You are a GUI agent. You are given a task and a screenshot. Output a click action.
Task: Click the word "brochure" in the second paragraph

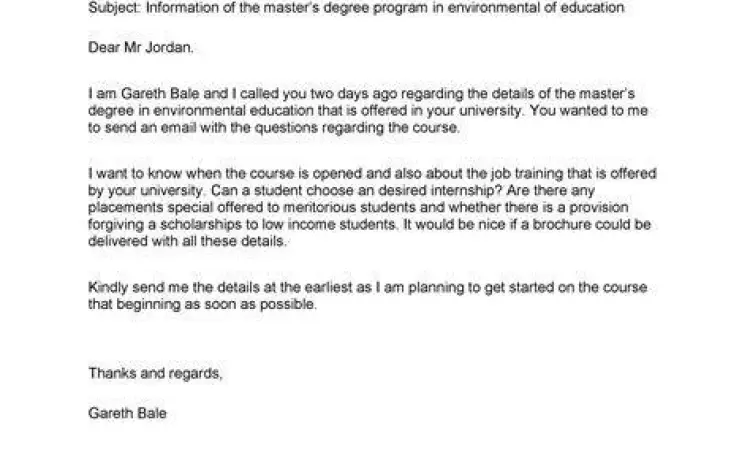point(554,224)
